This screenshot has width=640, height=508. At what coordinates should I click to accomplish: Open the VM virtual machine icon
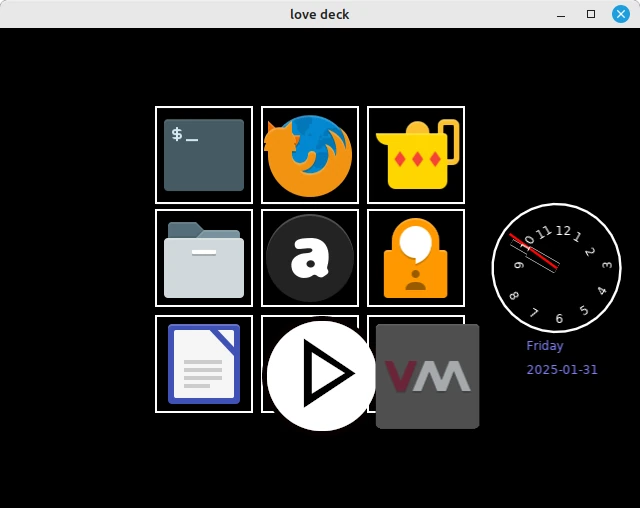click(x=427, y=376)
